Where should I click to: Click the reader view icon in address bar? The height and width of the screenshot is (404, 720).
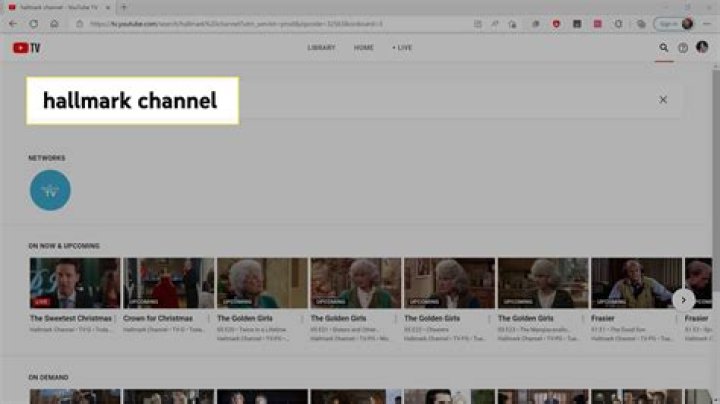point(478,24)
